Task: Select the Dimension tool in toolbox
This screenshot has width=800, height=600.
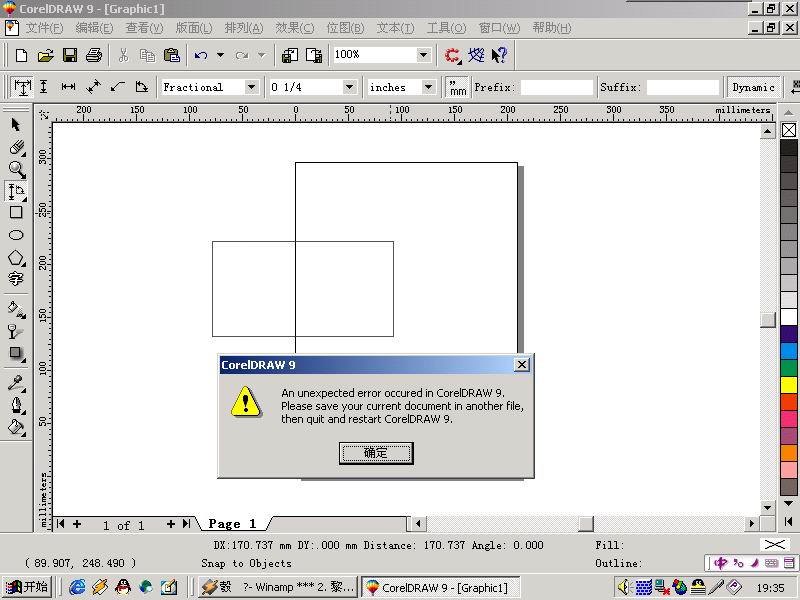Action: tap(16, 191)
